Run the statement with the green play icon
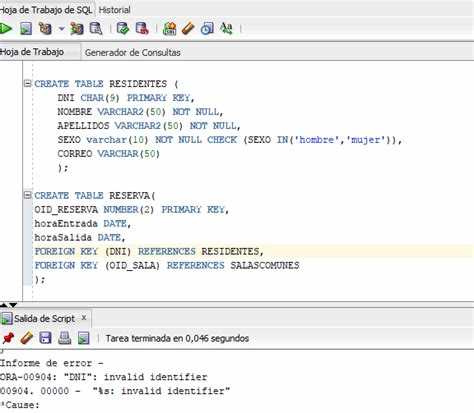474x413 pixels. 5,29
